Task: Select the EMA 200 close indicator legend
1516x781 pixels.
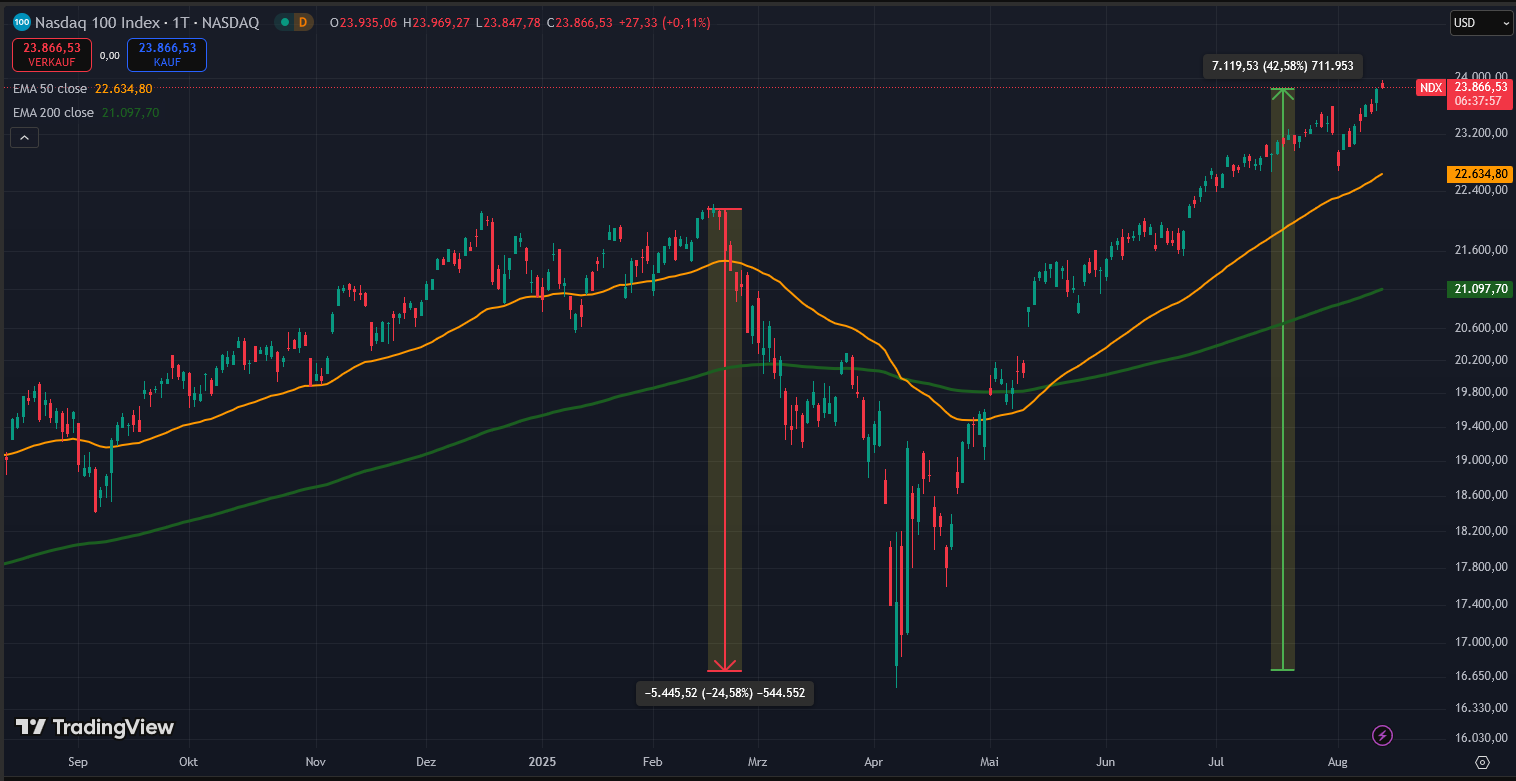Action: click(53, 113)
